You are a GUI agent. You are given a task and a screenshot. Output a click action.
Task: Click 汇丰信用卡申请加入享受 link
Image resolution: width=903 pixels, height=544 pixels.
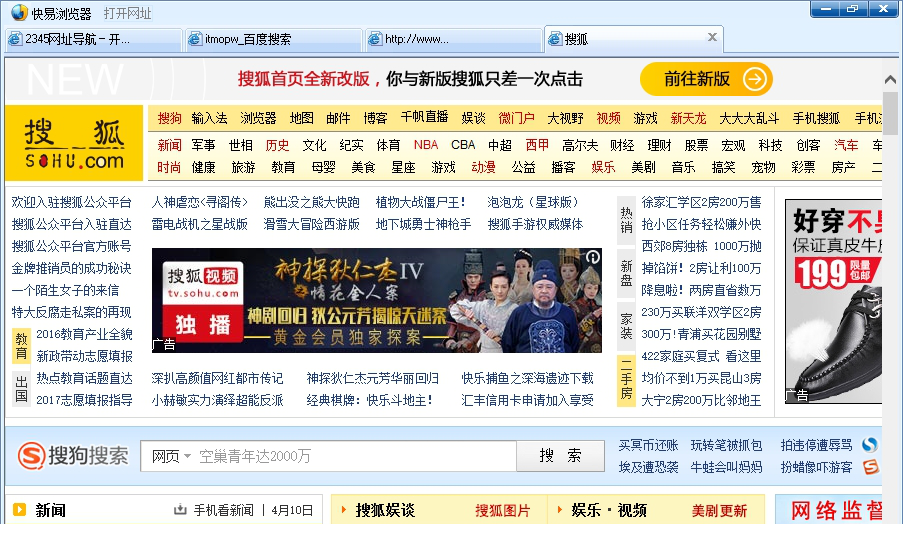pyautogui.click(x=527, y=400)
